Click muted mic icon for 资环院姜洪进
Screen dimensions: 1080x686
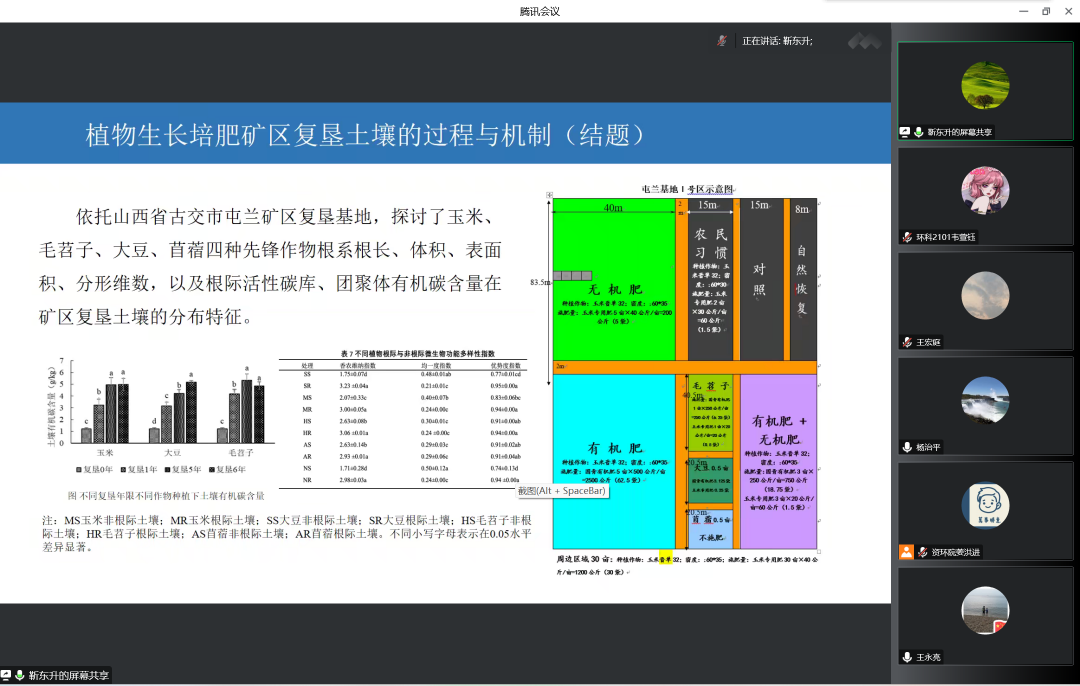coord(923,552)
